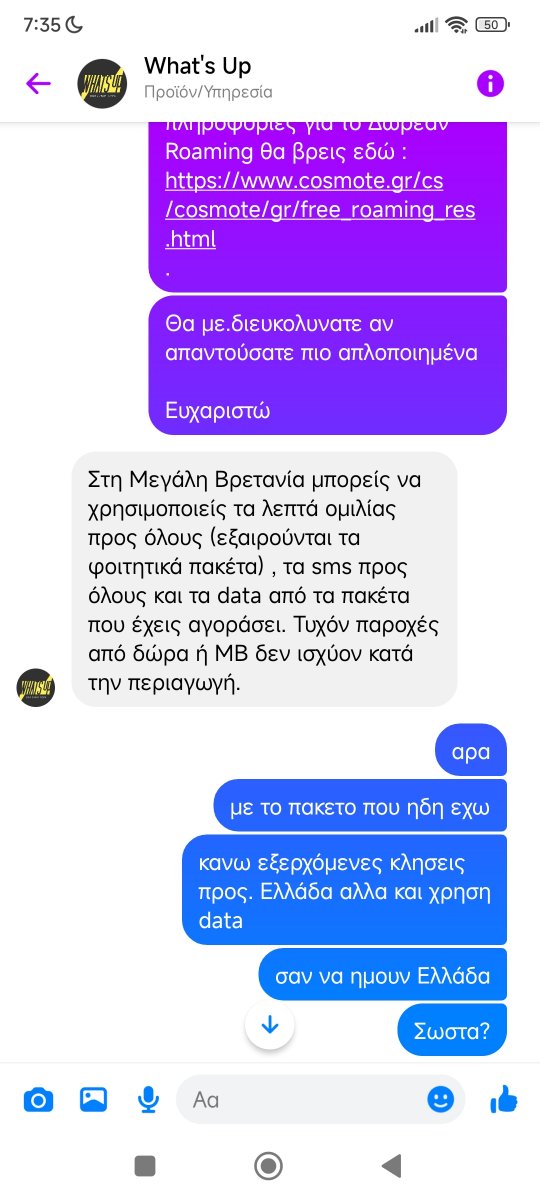The image size is (540, 1200).
Task: Tap the What's Up page title
Action: coord(198,67)
